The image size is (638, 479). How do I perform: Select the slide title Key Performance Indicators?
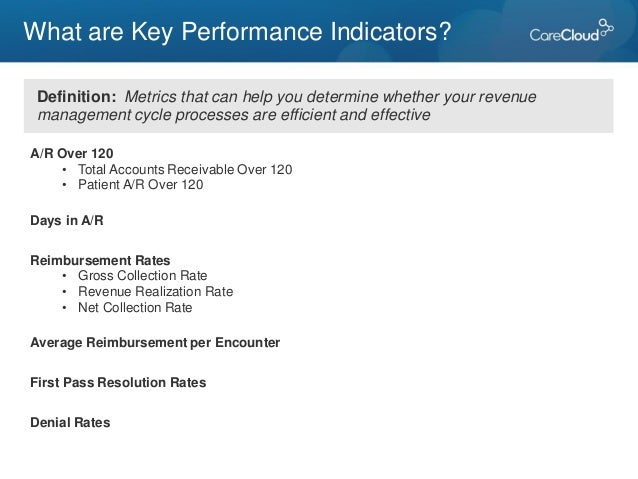coord(237,32)
